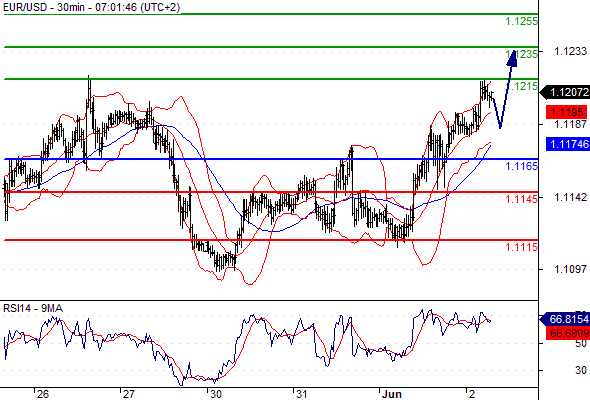Click the RSI 50 level axis label

pos(581,344)
